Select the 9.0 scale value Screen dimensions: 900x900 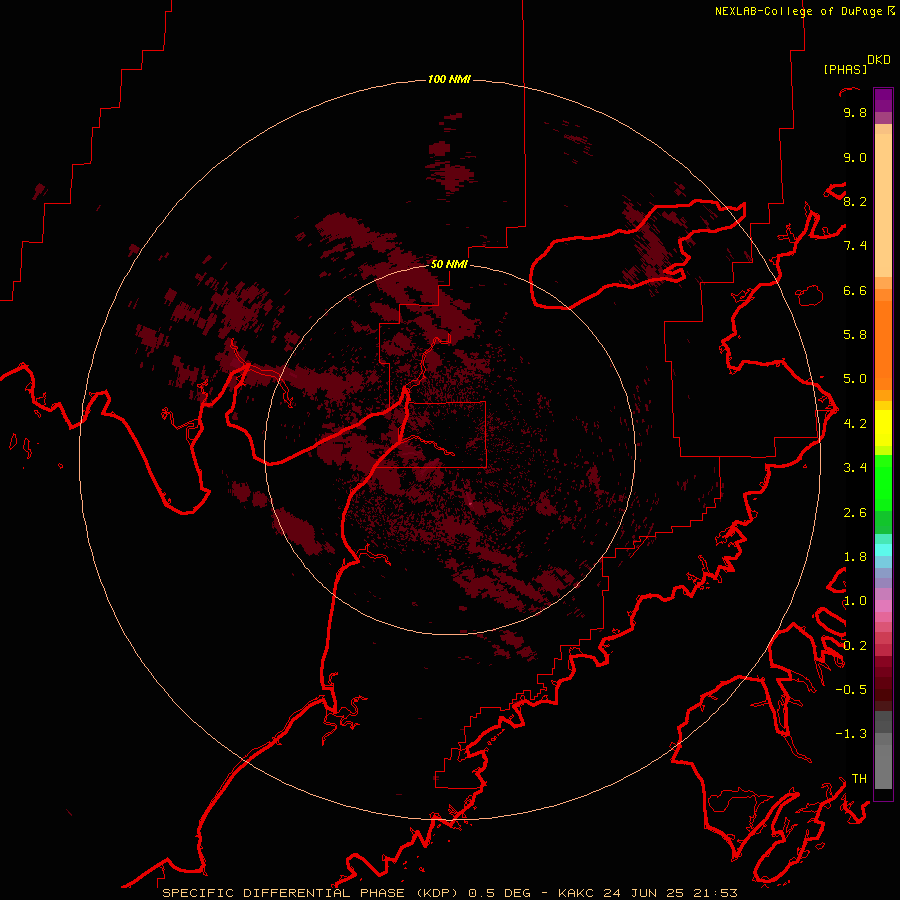pos(855,157)
